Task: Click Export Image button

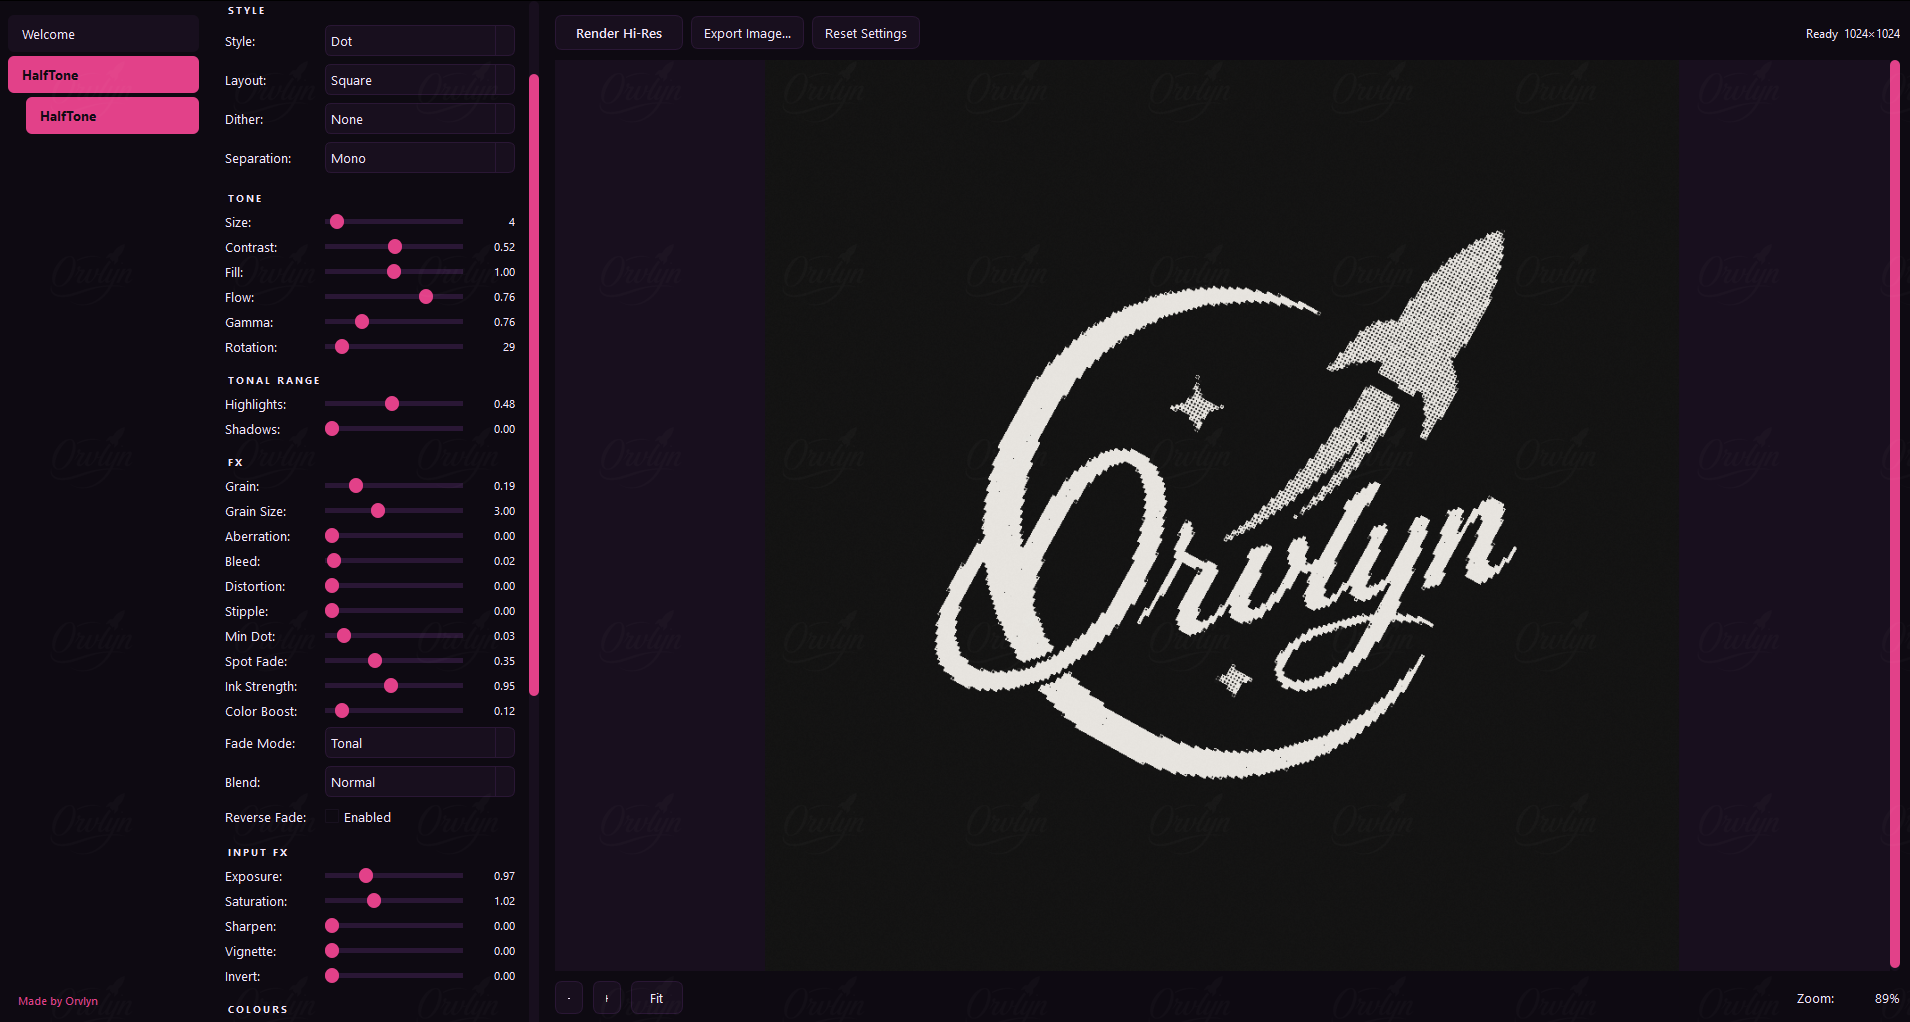Action: [x=747, y=33]
